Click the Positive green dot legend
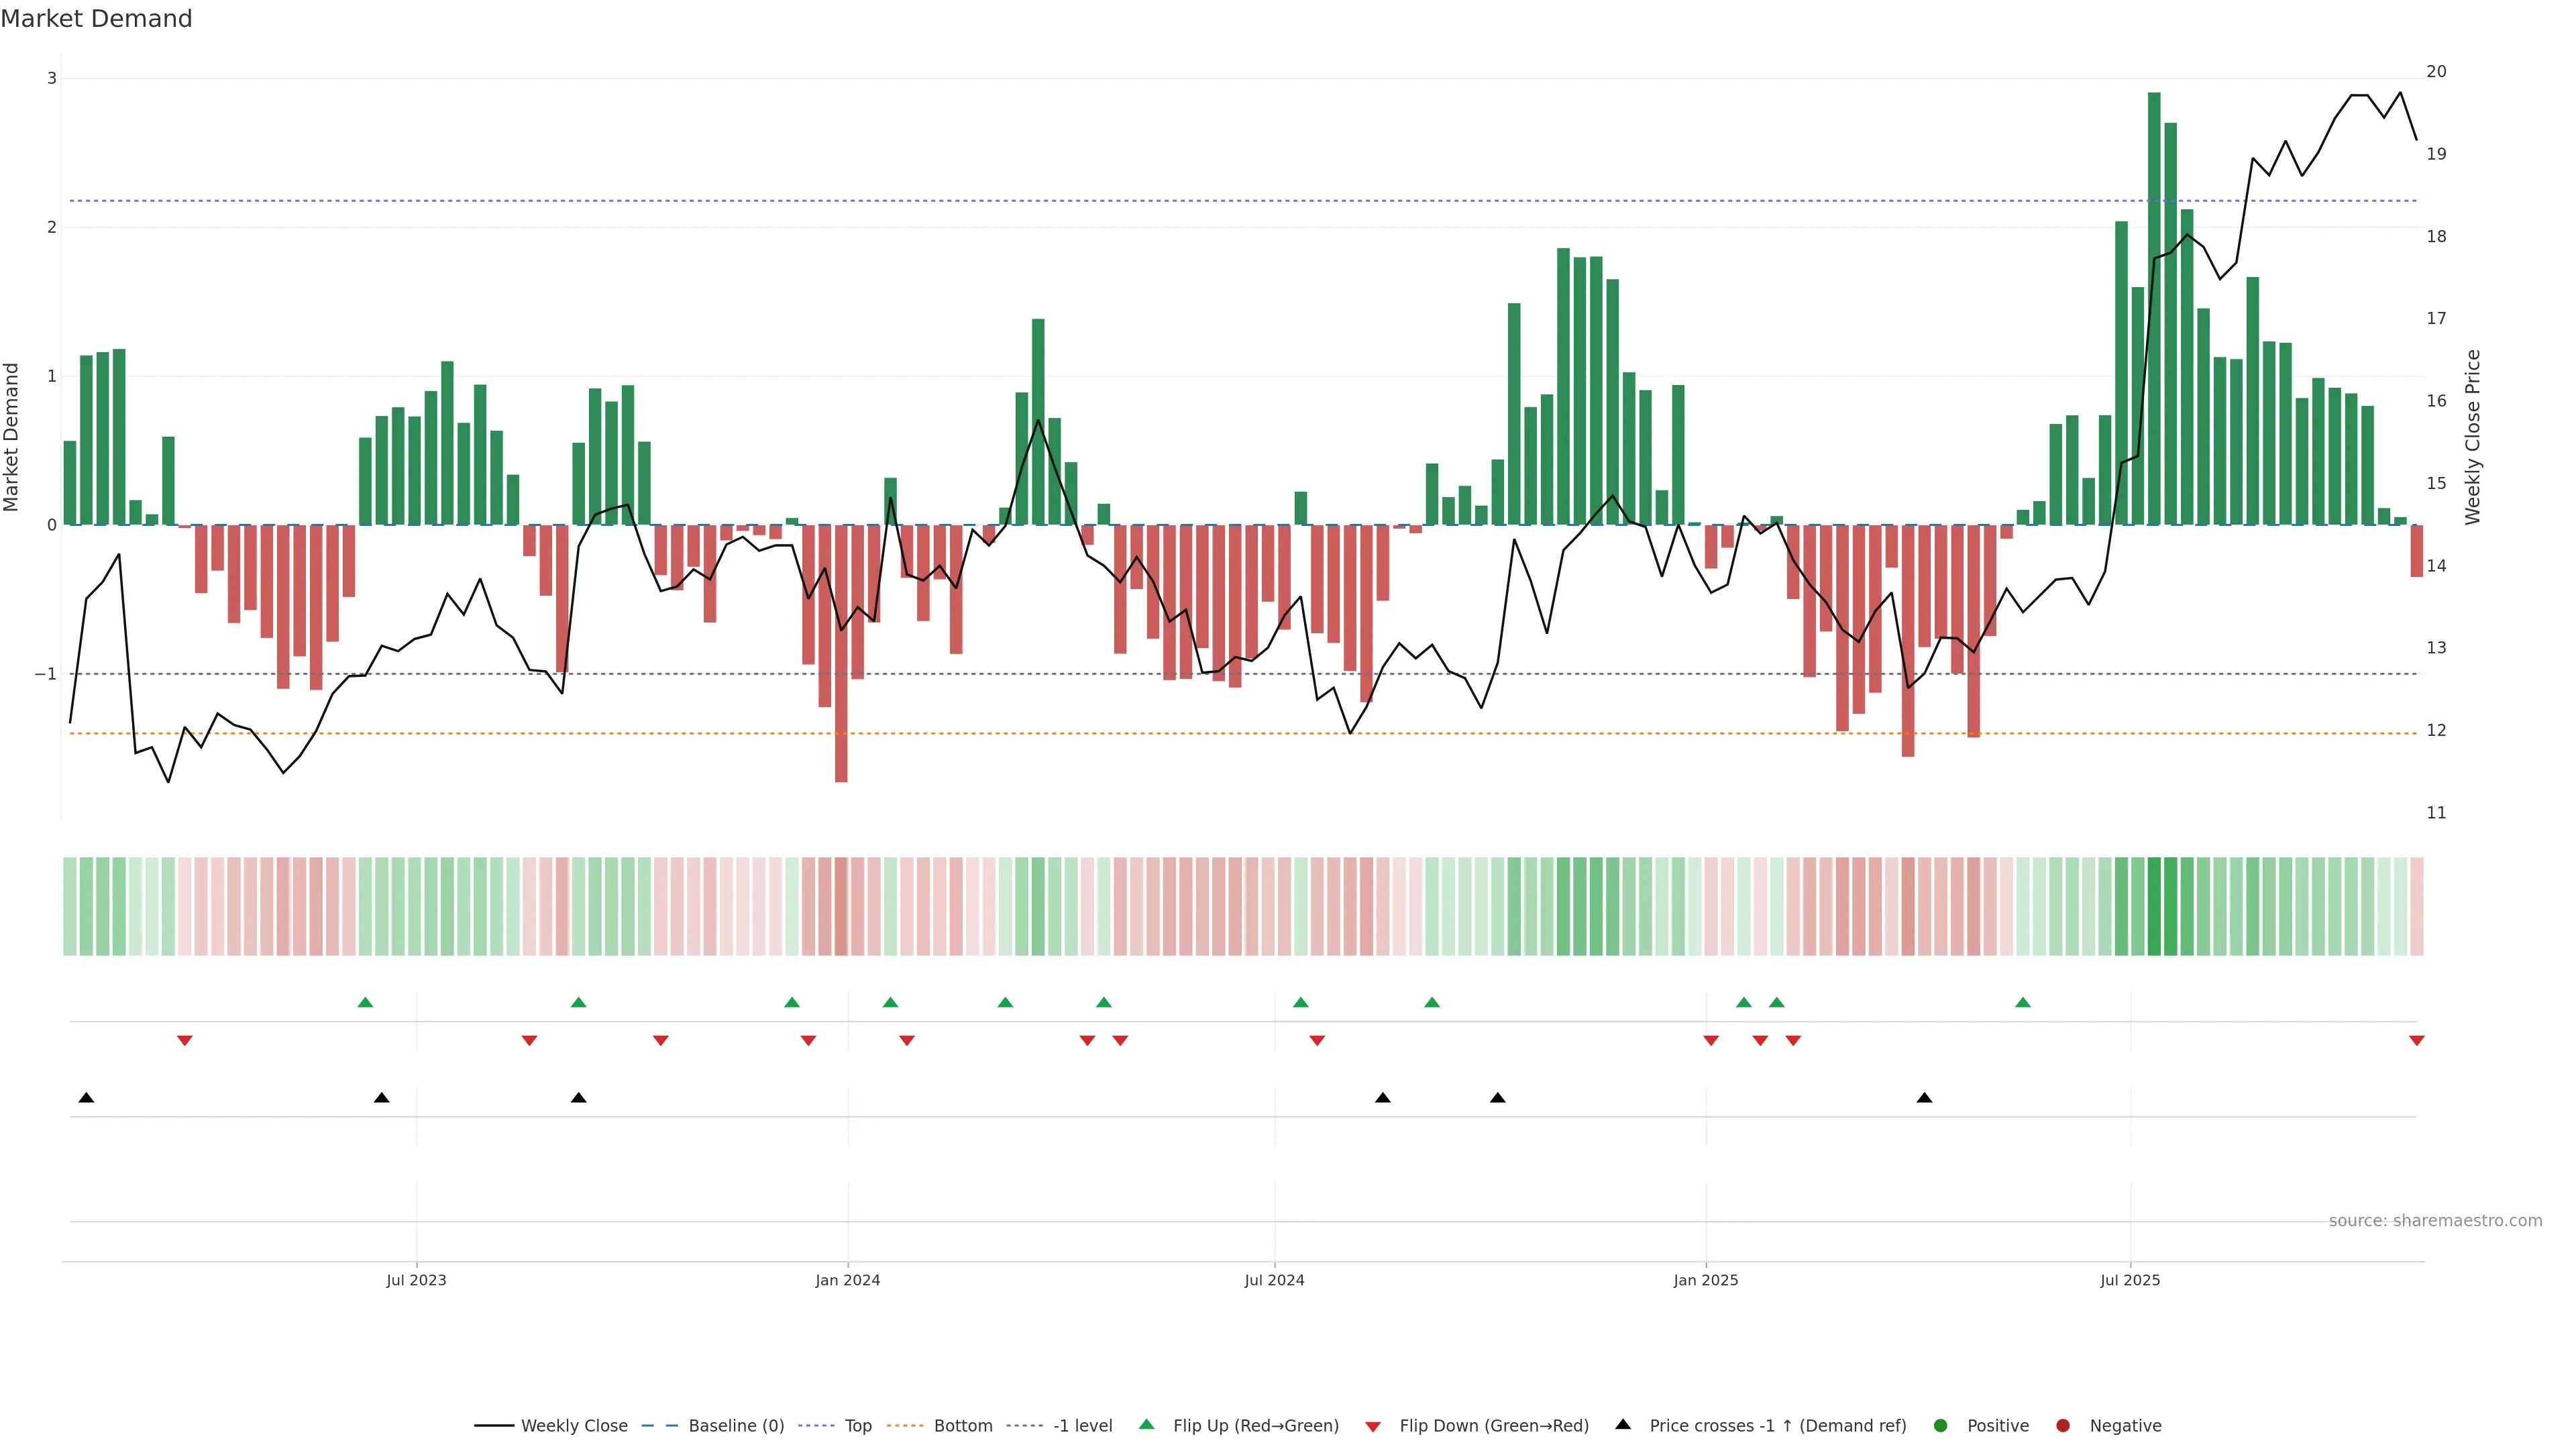Image resolution: width=2576 pixels, height=1449 pixels. point(1941,1425)
